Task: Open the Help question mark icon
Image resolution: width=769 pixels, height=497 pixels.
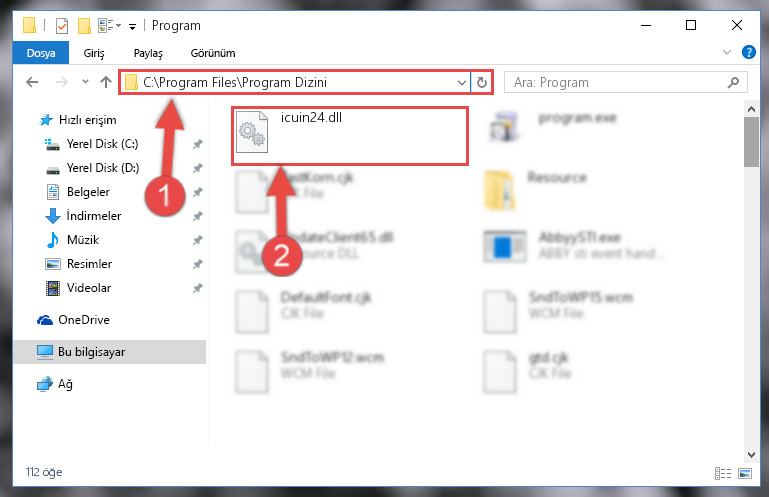Action: click(x=748, y=52)
